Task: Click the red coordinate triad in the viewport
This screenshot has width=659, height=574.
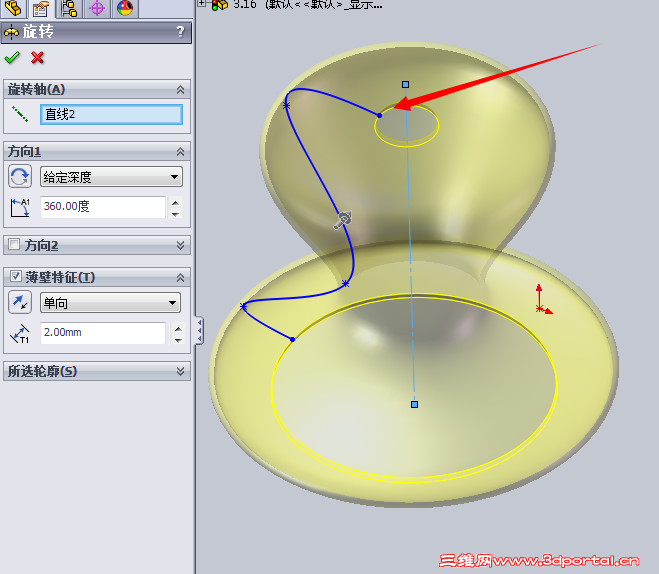Action: coord(543,300)
